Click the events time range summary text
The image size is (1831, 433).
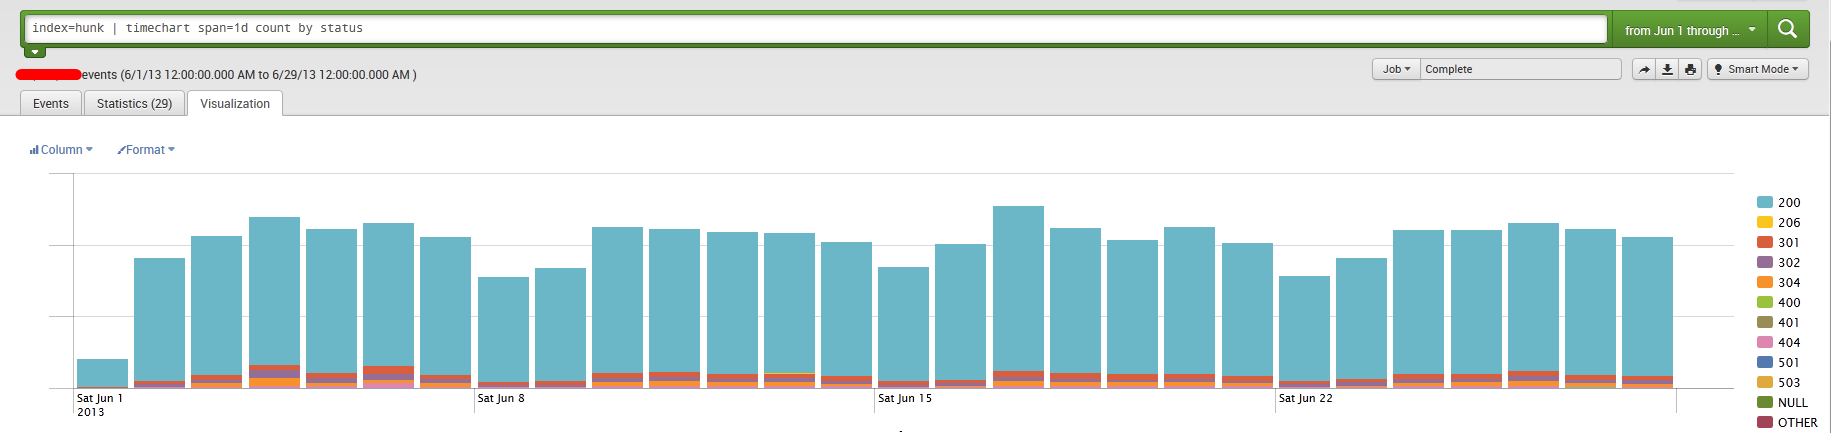tap(249, 75)
